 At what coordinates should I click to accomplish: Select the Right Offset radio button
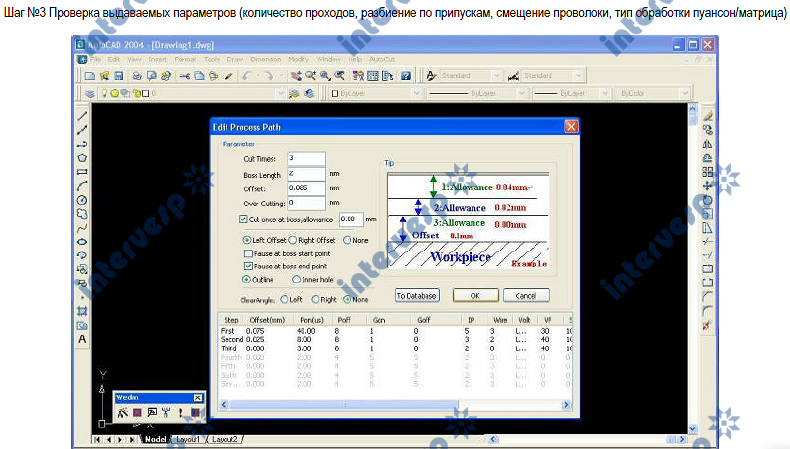pyautogui.click(x=294, y=240)
